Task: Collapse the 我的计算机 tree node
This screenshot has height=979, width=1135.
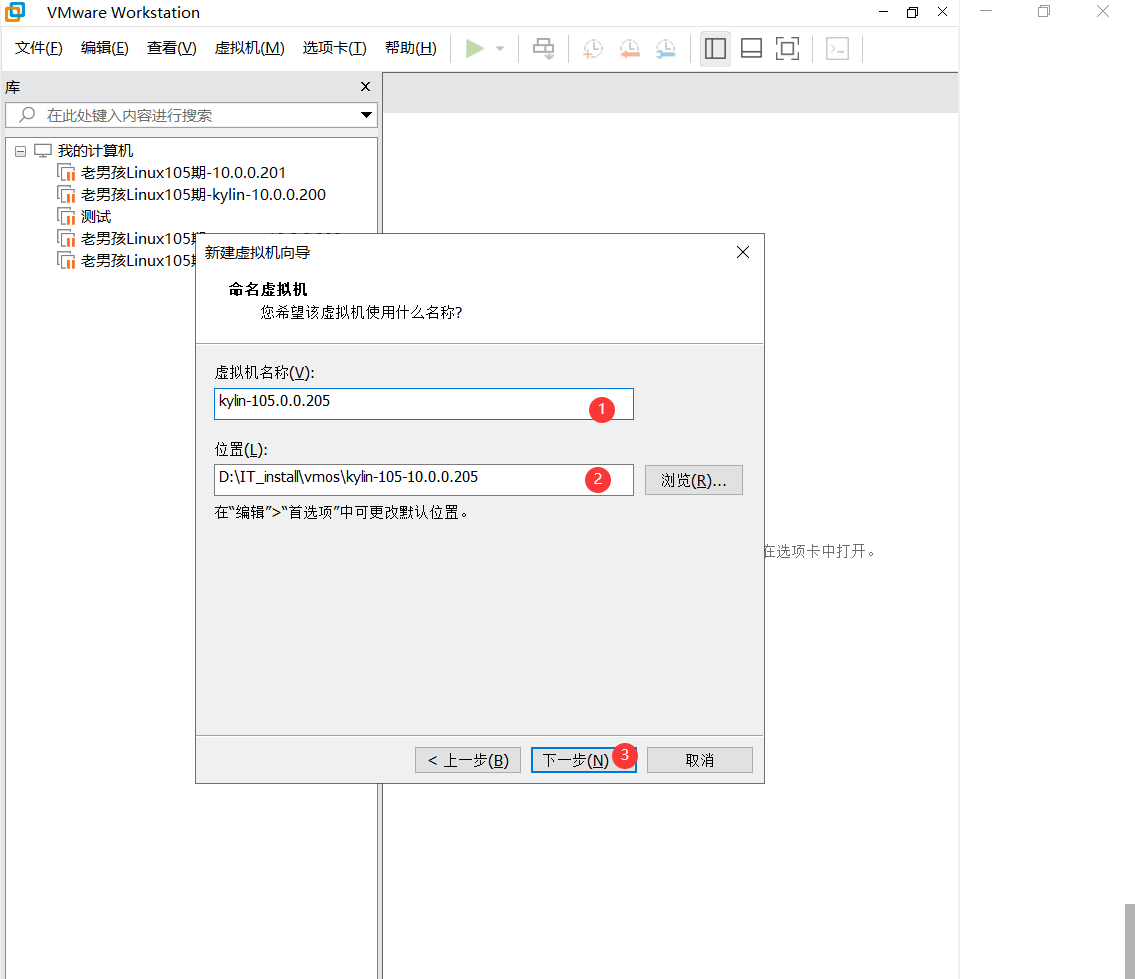Action: [20, 151]
